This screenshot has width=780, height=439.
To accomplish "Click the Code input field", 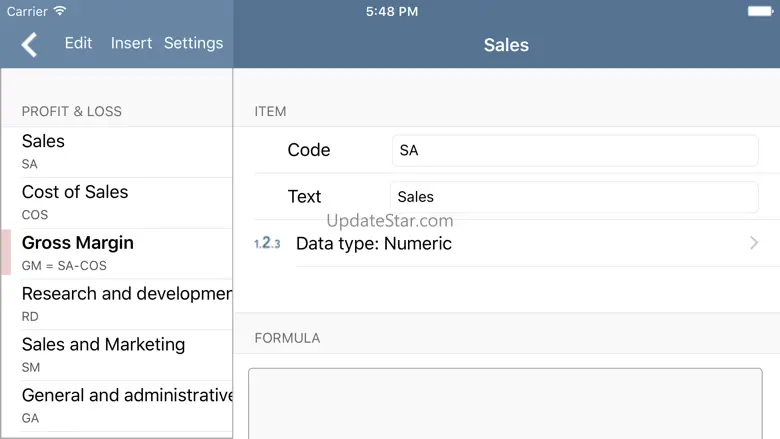I will tap(574, 151).
